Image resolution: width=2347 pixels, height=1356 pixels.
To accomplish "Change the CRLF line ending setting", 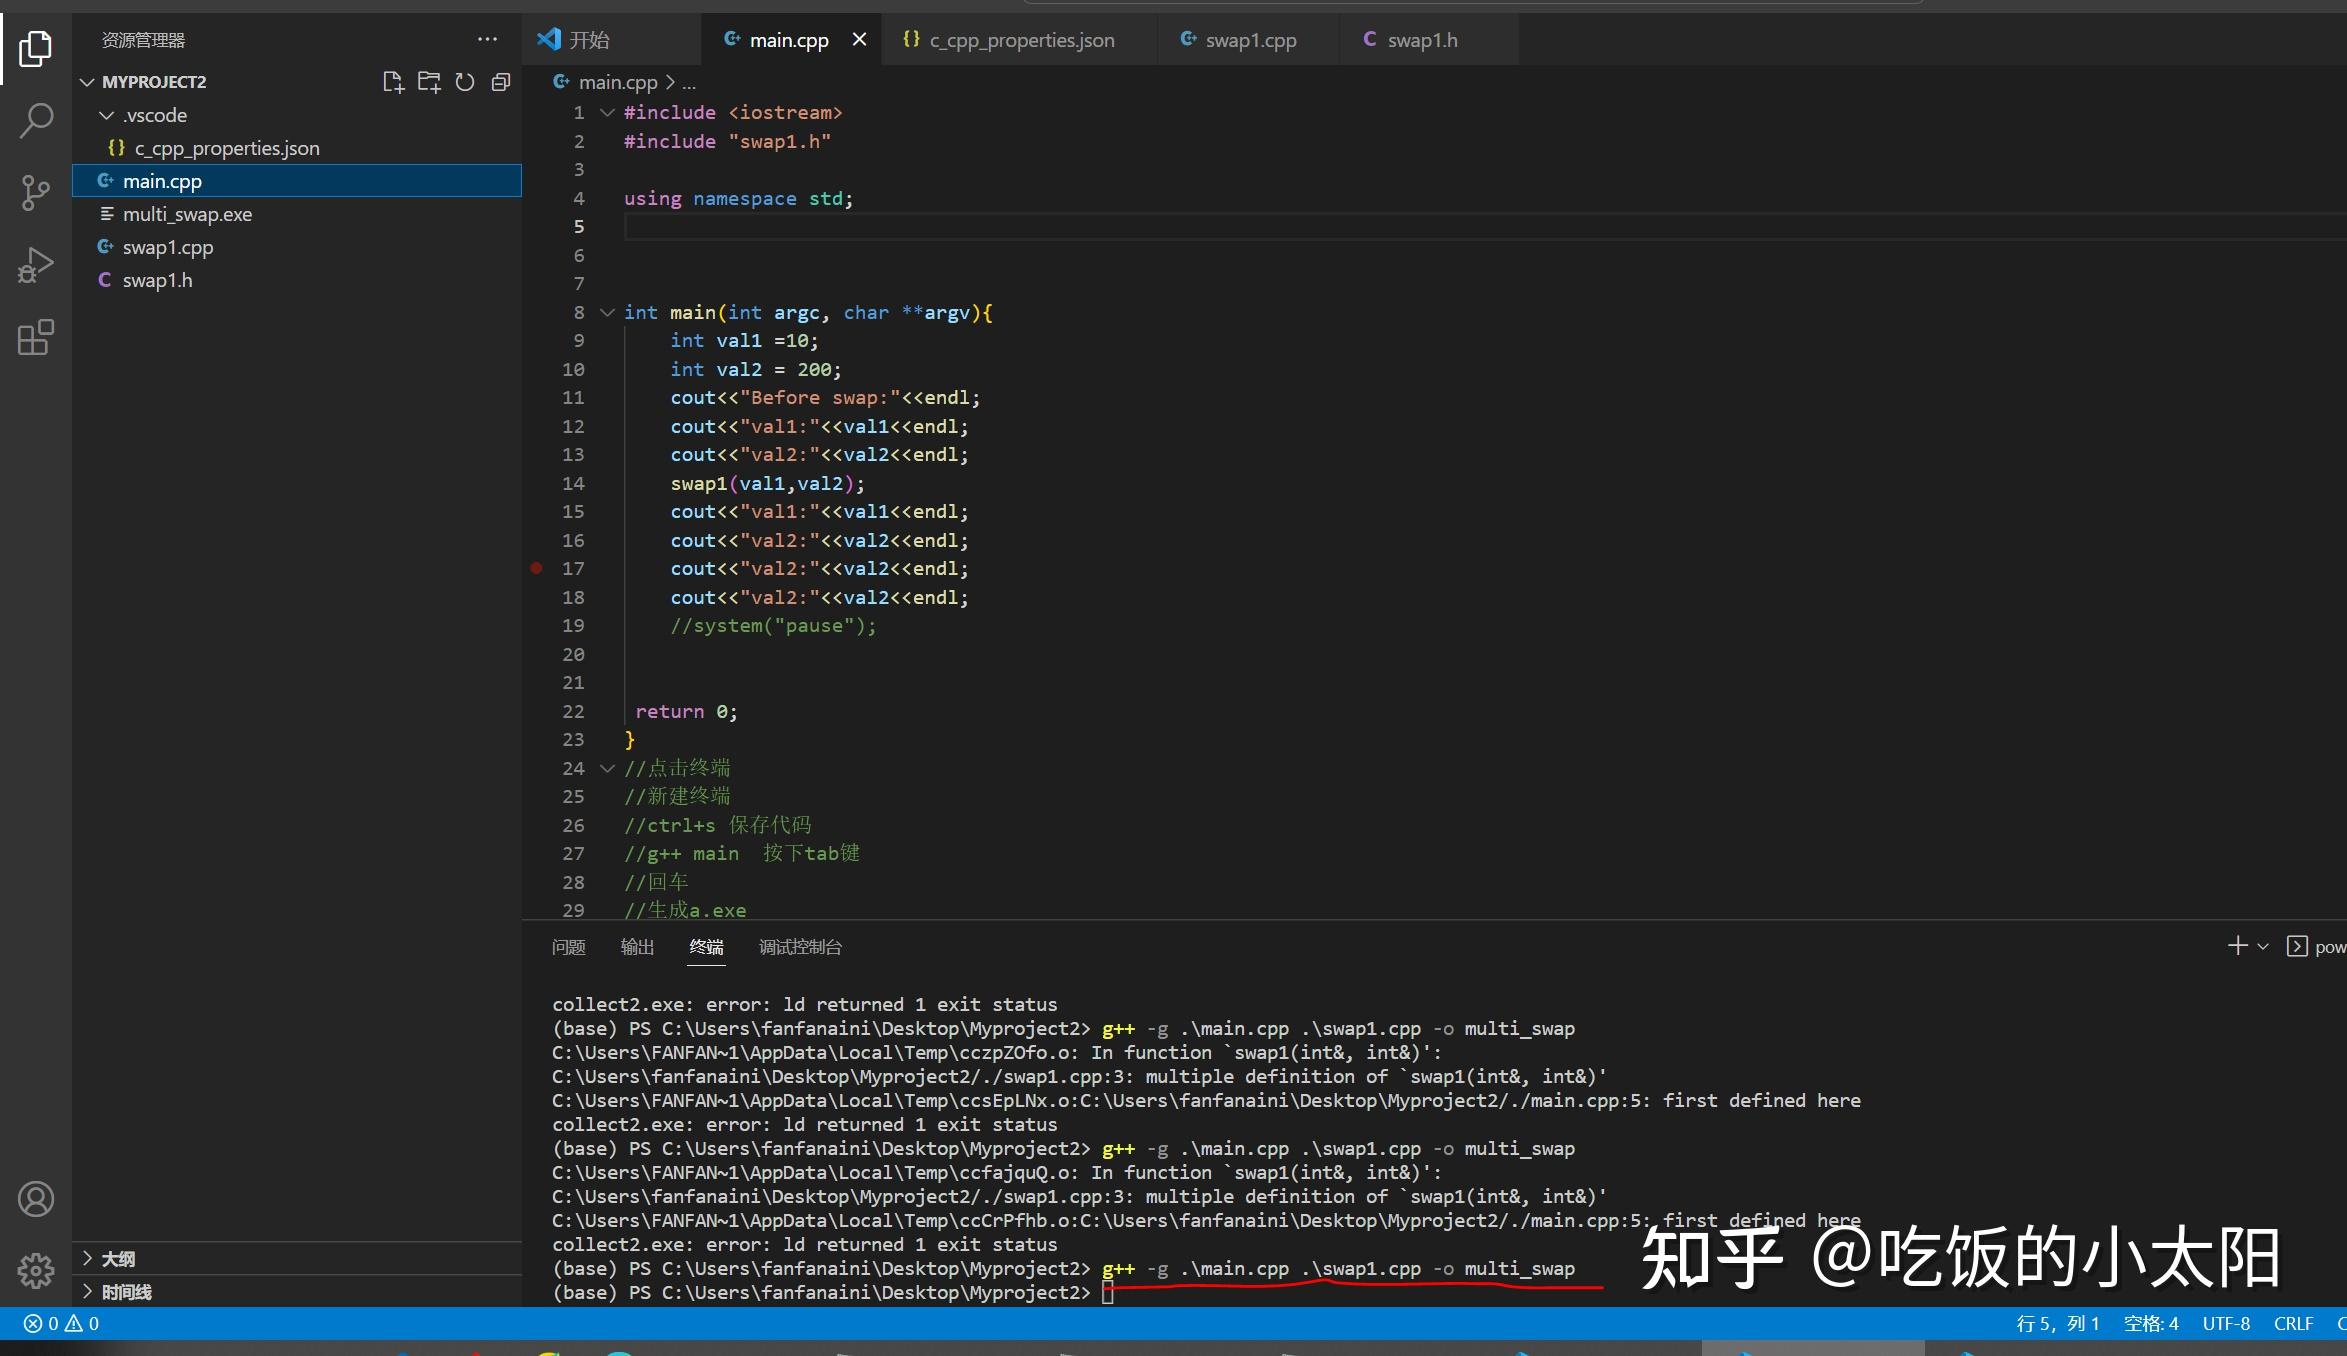I will point(2293,1323).
